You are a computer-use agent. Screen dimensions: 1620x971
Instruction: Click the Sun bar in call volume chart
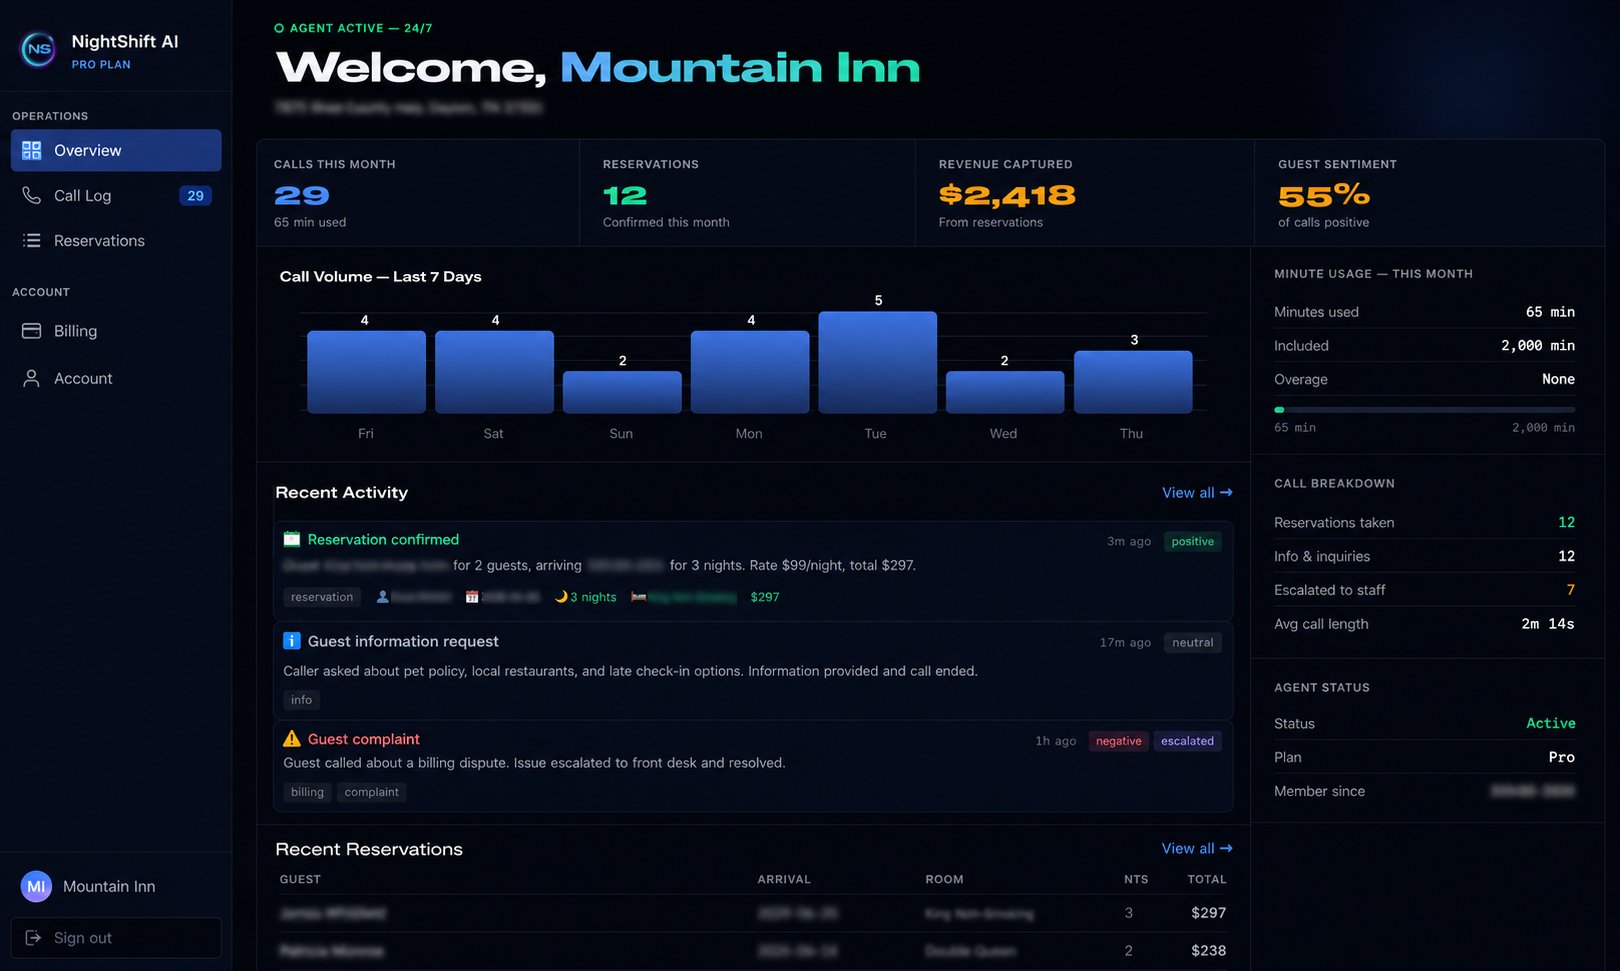[622, 392]
